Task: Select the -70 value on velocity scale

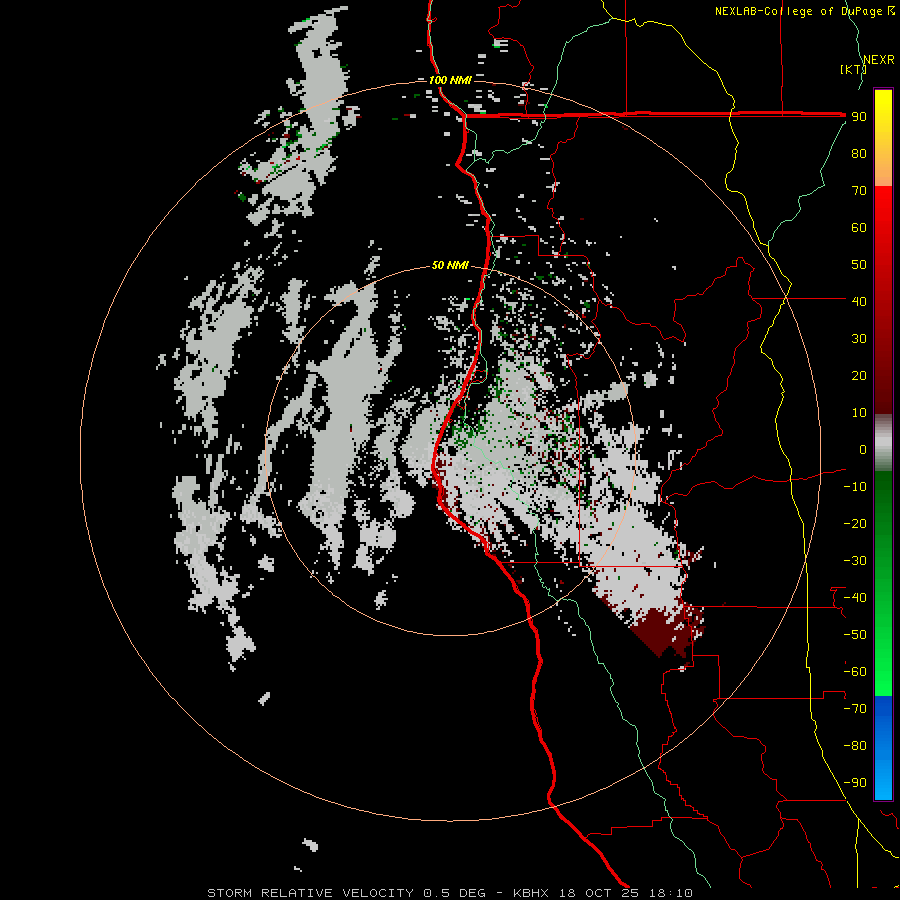Action: pyautogui.click(x=855, y=709)
